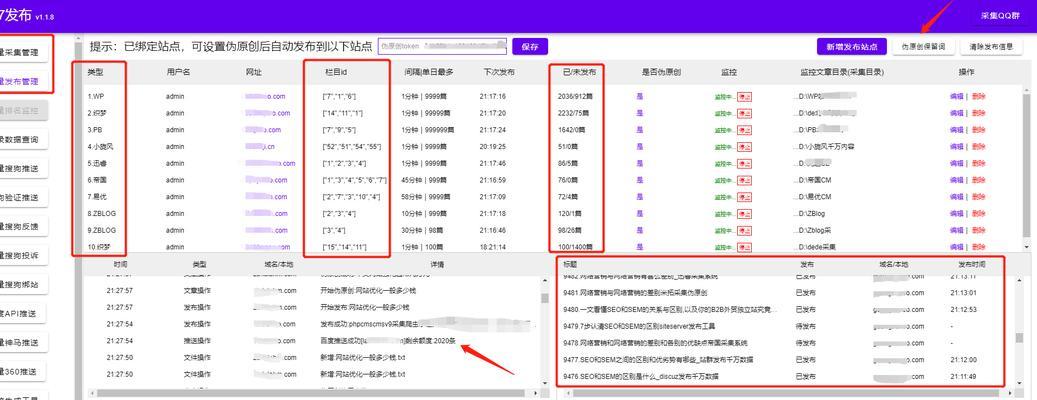
Task: Select the 100/1400篇 cell
Action: pos(580,247)
